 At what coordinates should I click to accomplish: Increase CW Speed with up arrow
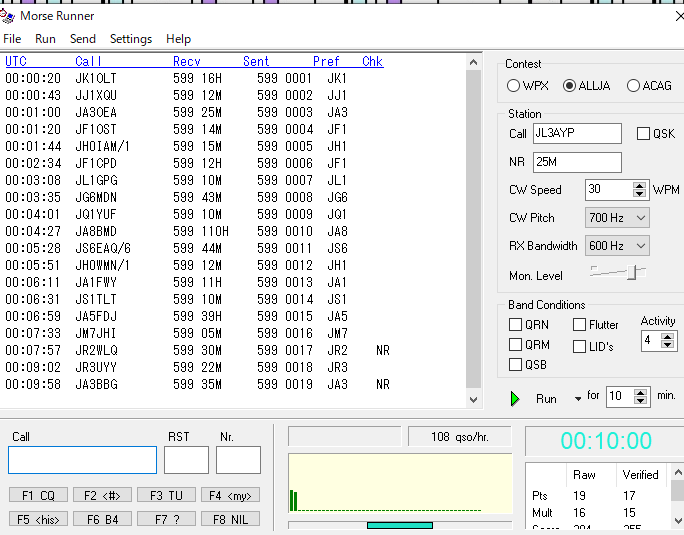tap(640, 185)
